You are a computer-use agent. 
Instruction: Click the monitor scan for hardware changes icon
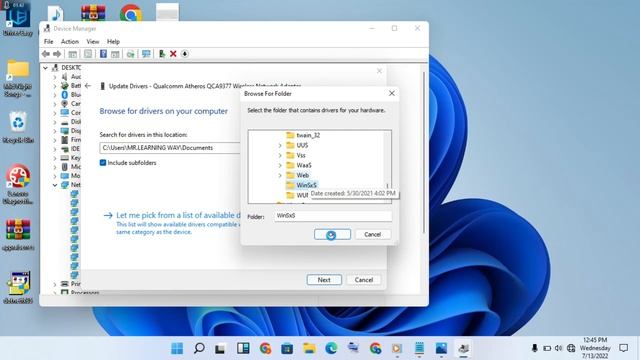click(146, 54)
